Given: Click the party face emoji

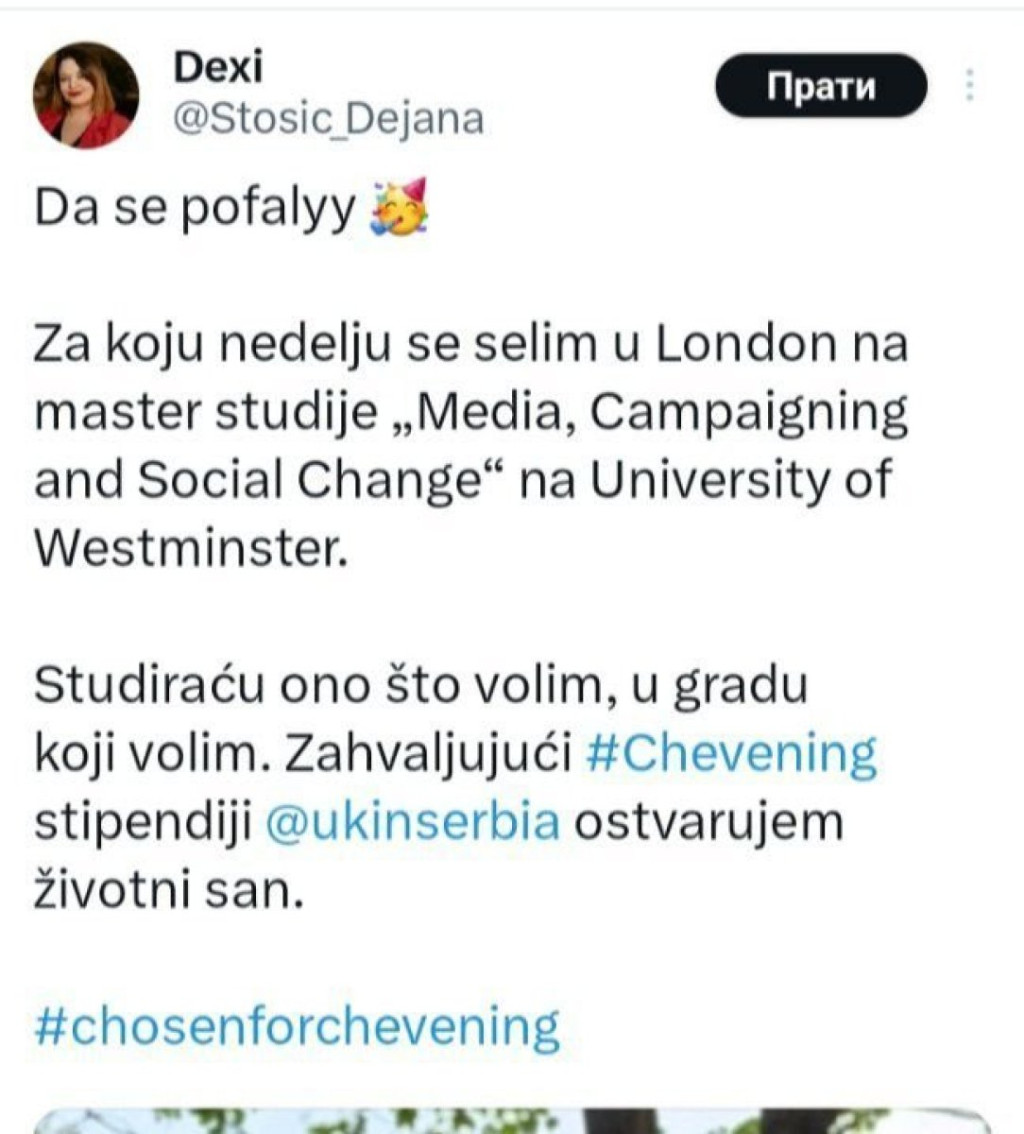Looking at the screenshot, I should click(398, 209).
